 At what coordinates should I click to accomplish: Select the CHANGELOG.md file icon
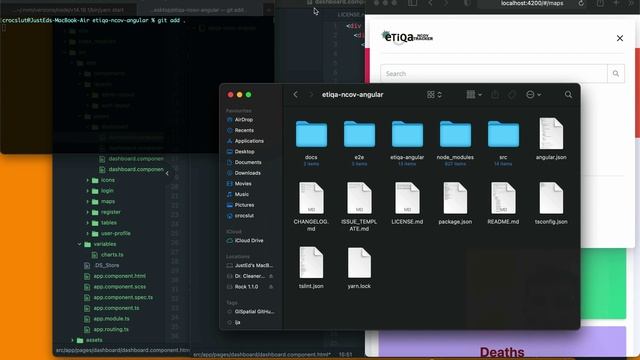(x=311, y=198)
